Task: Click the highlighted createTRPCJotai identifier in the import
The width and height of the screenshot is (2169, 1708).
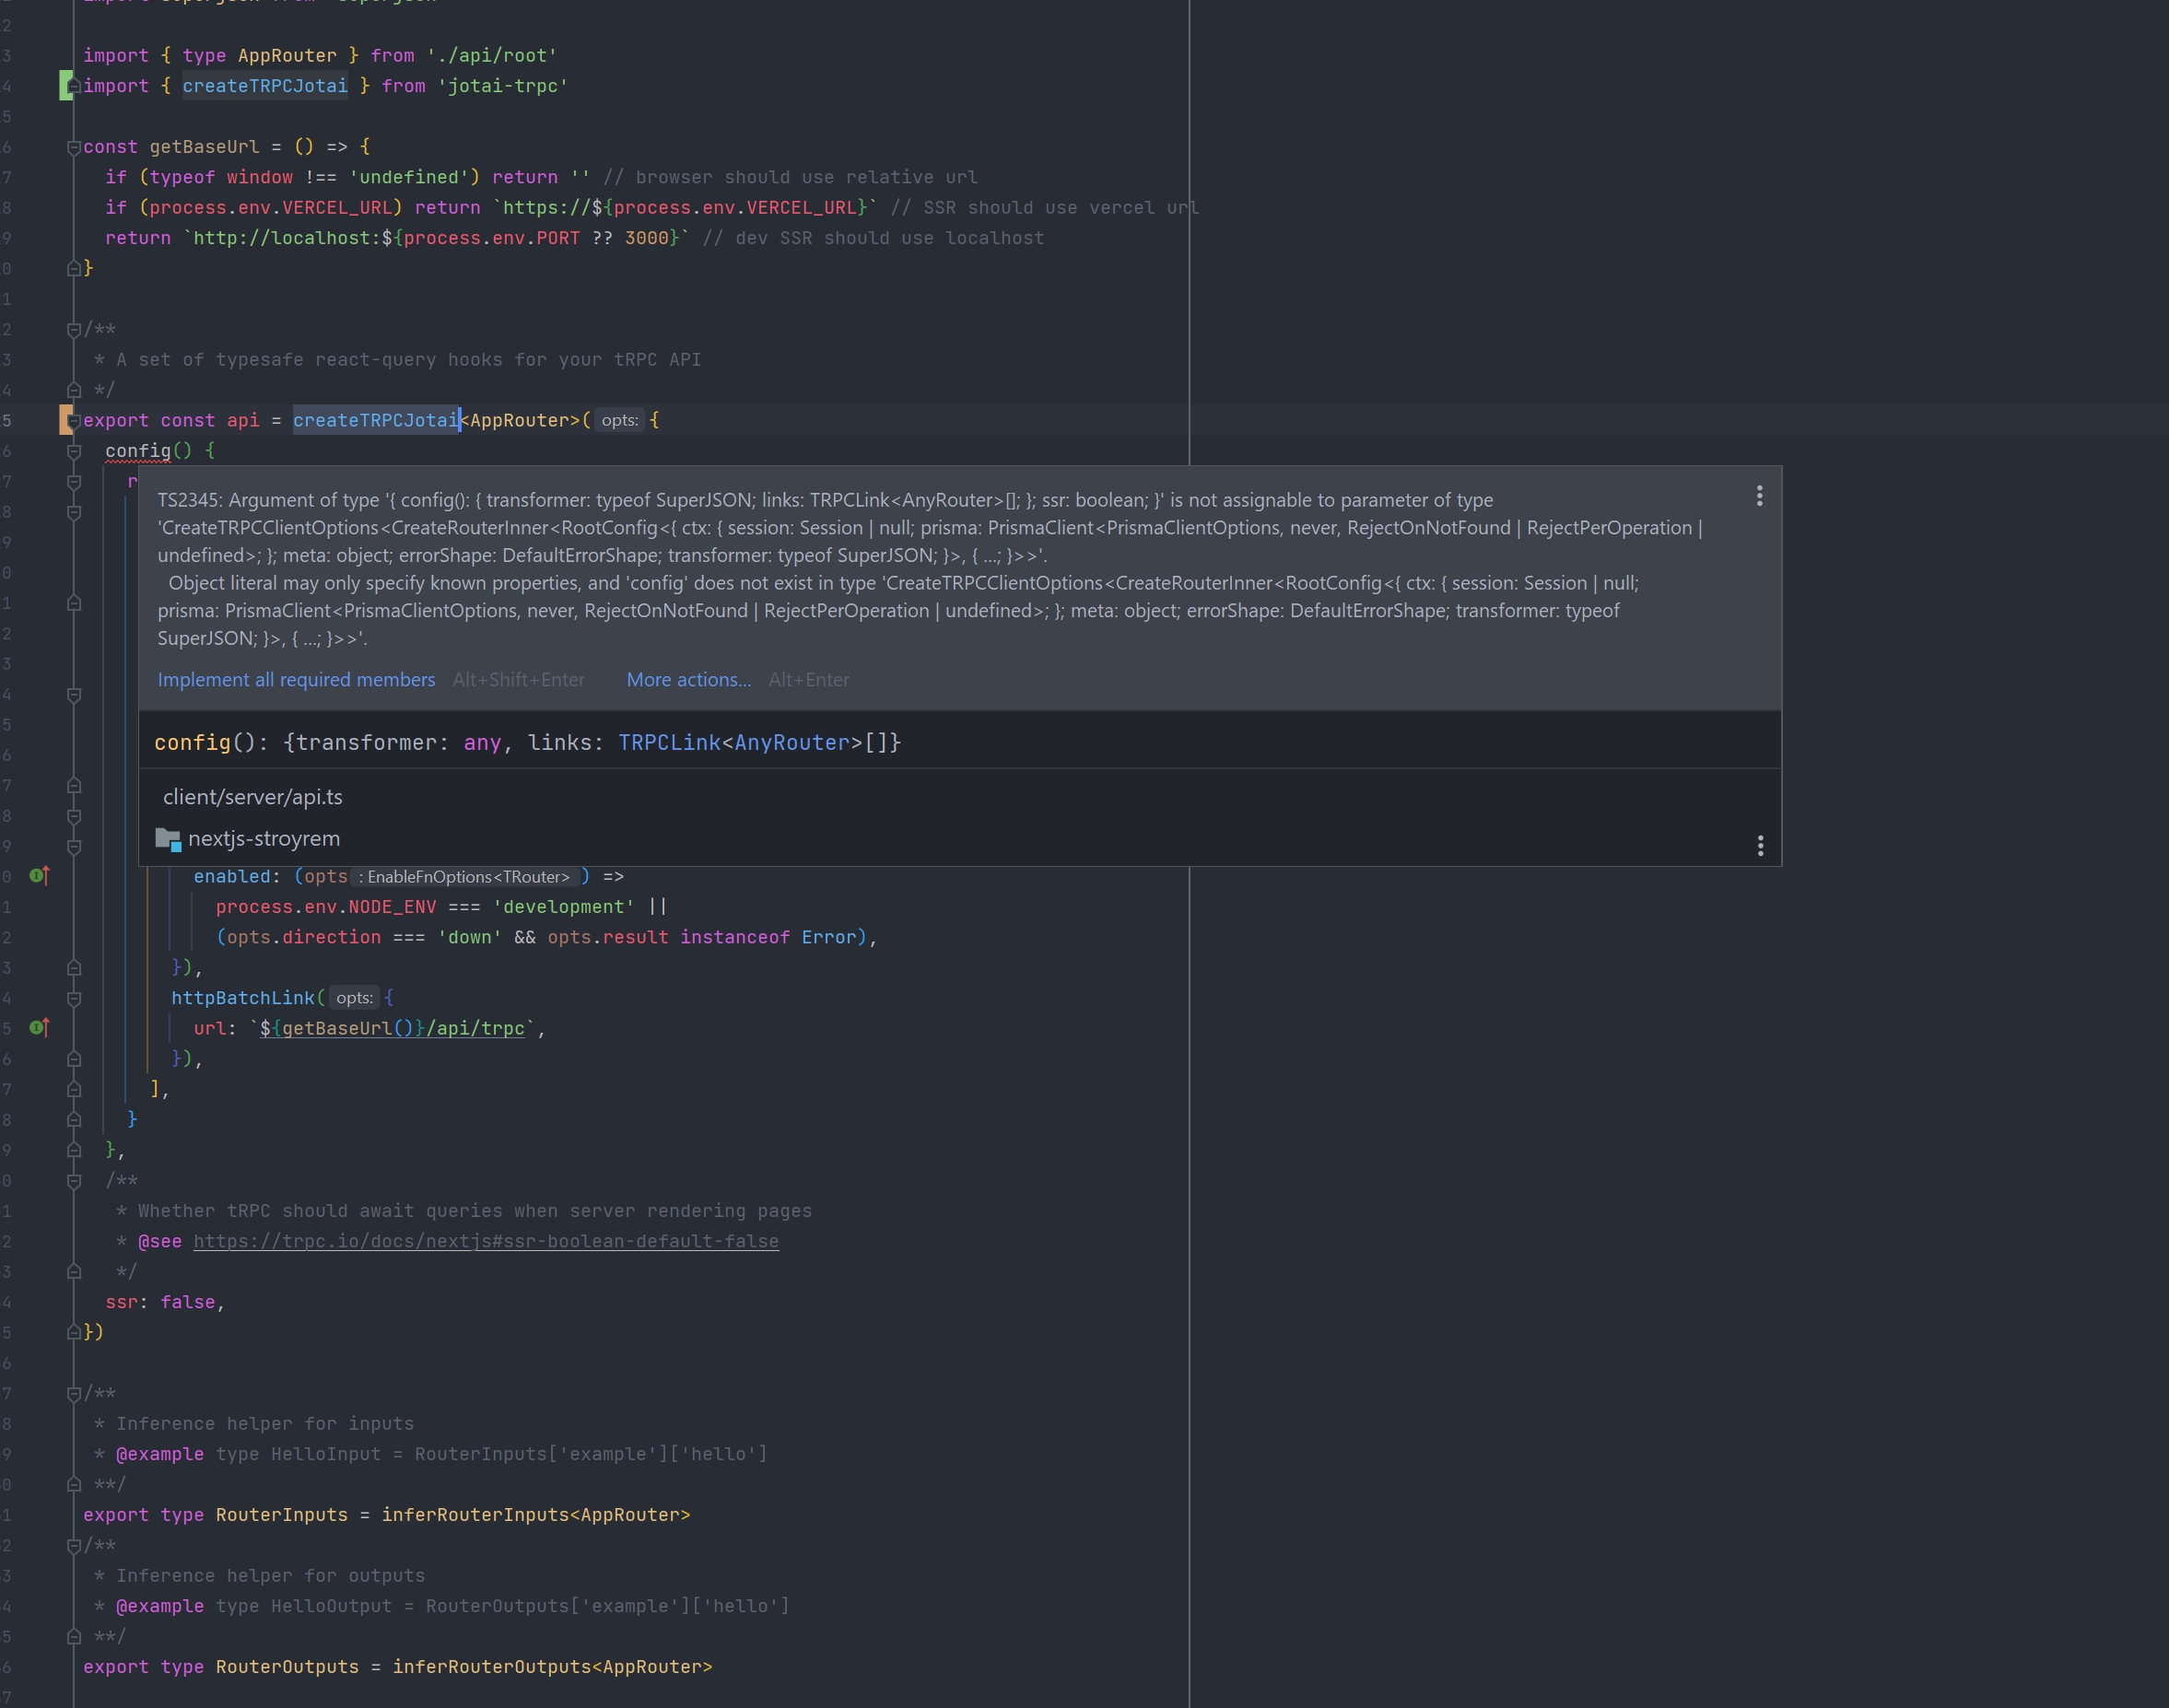Action: (265, 86)
